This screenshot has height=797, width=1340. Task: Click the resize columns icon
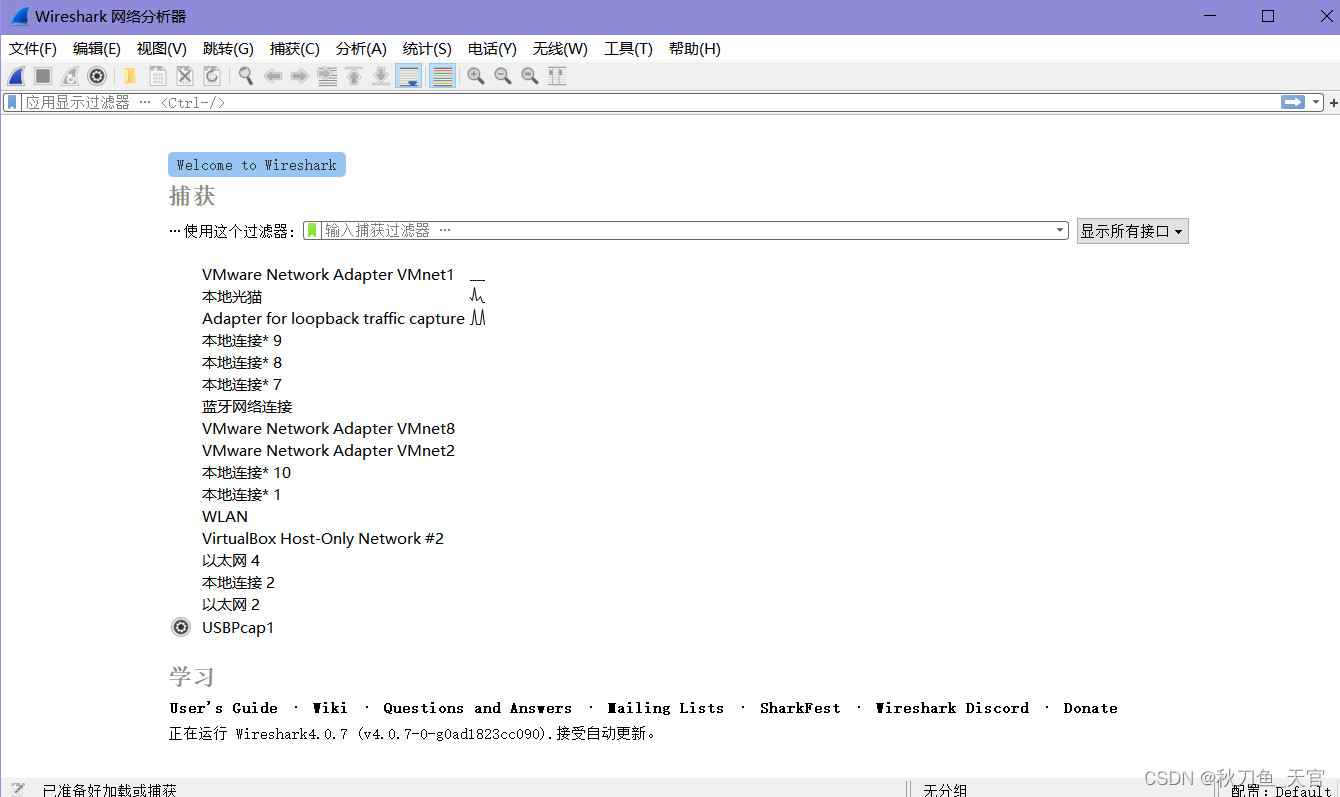pyautogui.click(x=557, y=76)
